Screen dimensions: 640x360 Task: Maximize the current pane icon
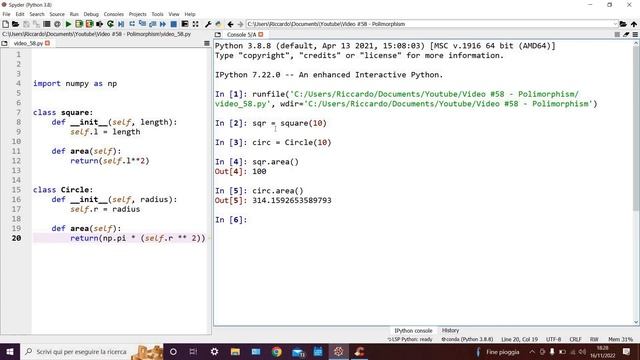185,24
